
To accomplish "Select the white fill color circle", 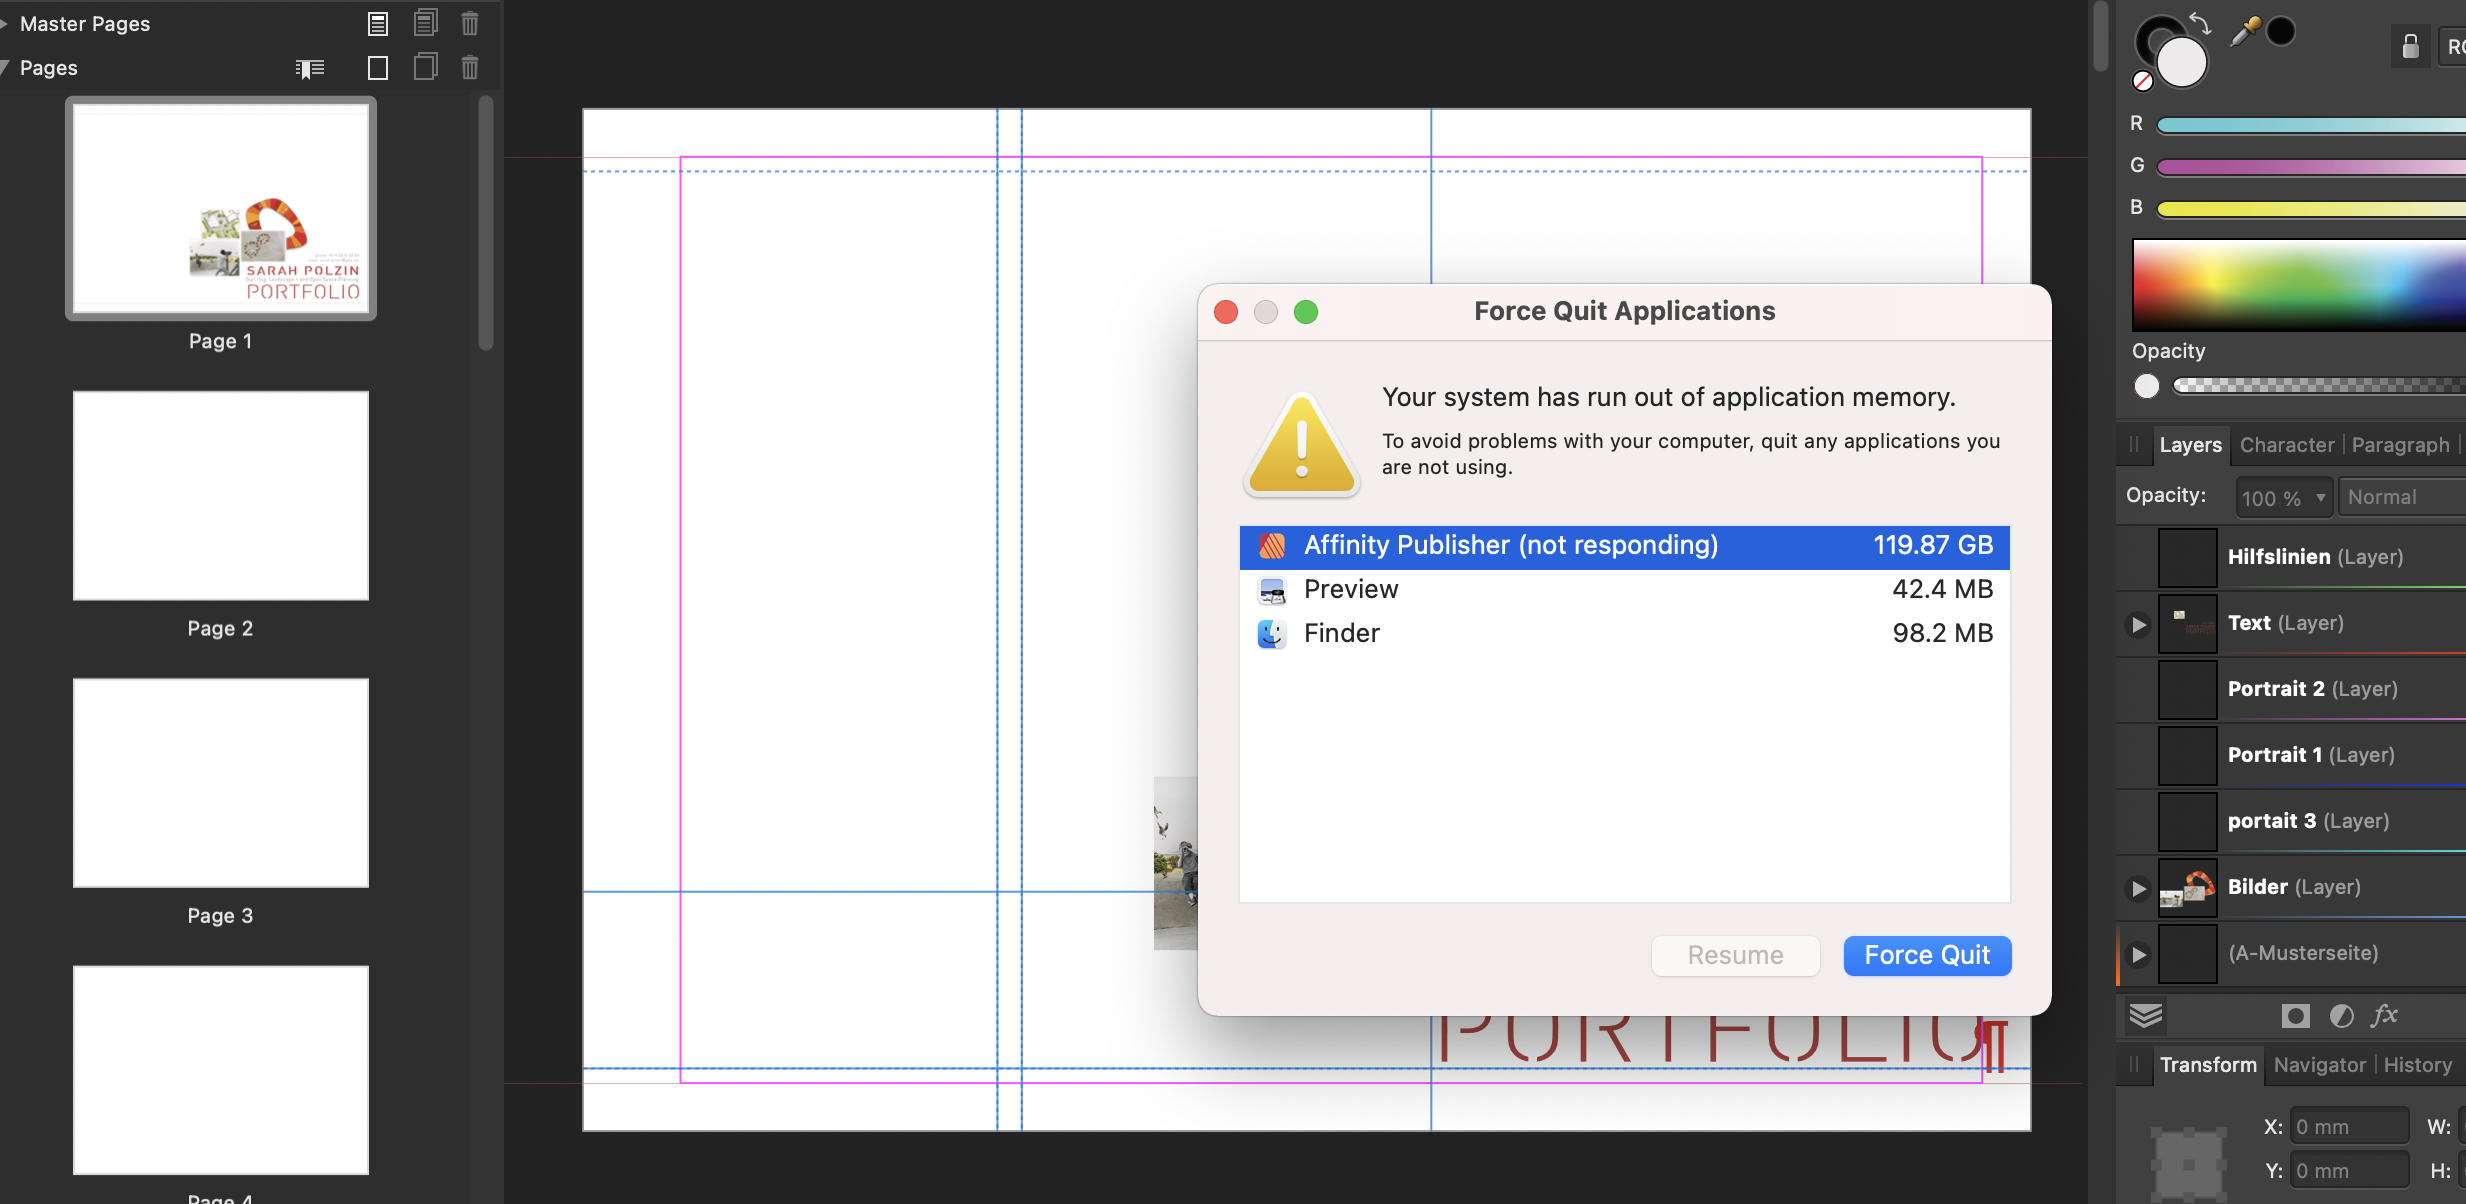I will tap(2182, 63).
